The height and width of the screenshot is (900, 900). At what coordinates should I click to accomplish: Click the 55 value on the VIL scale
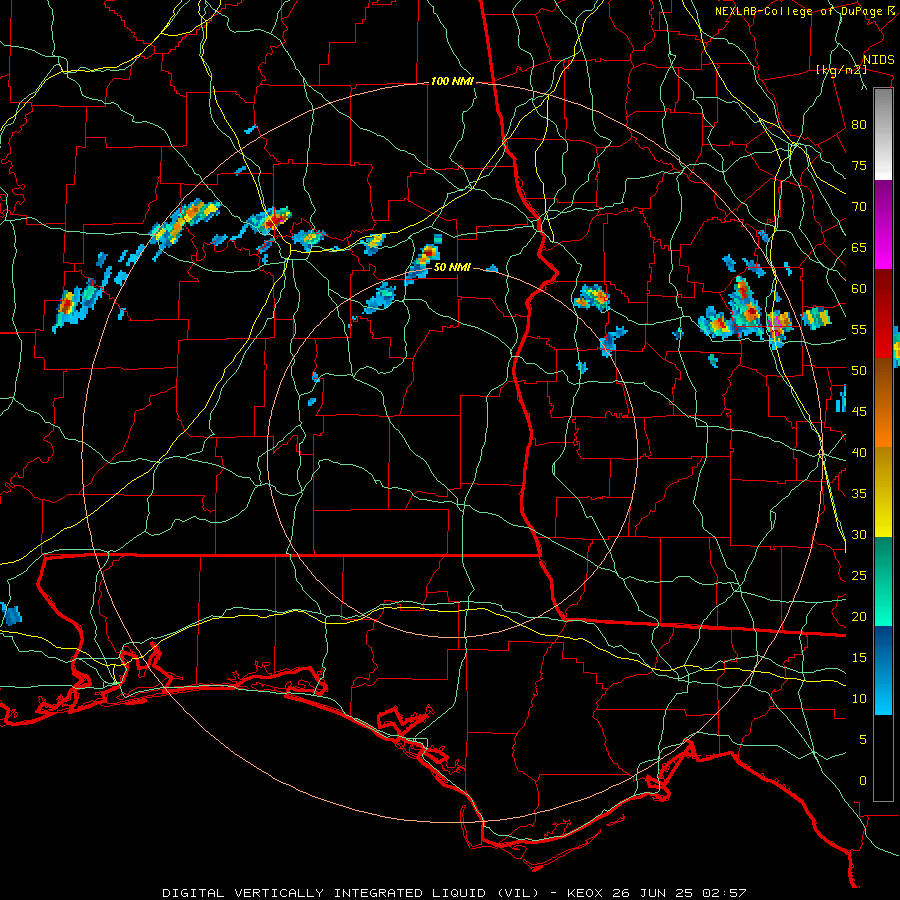tap(859, 330)
